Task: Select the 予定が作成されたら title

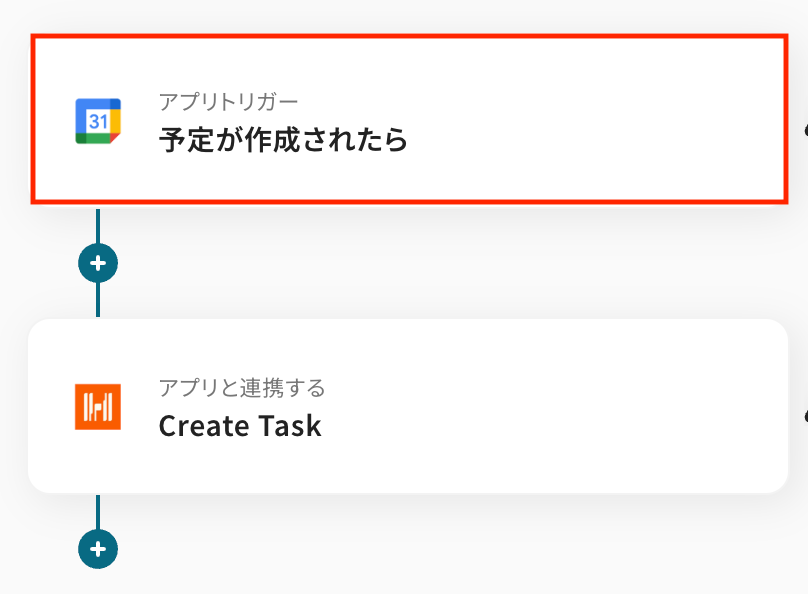Action: (283, 140)
